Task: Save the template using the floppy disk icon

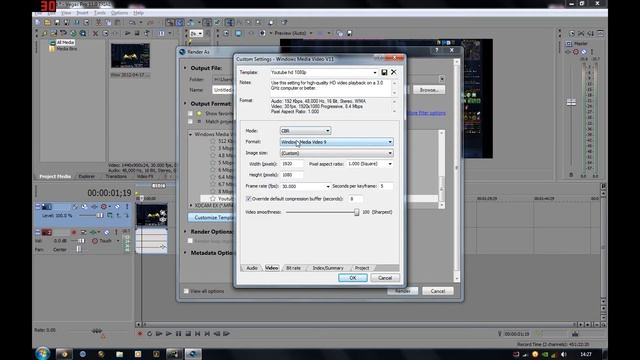Action: click(x=384, y=72)
